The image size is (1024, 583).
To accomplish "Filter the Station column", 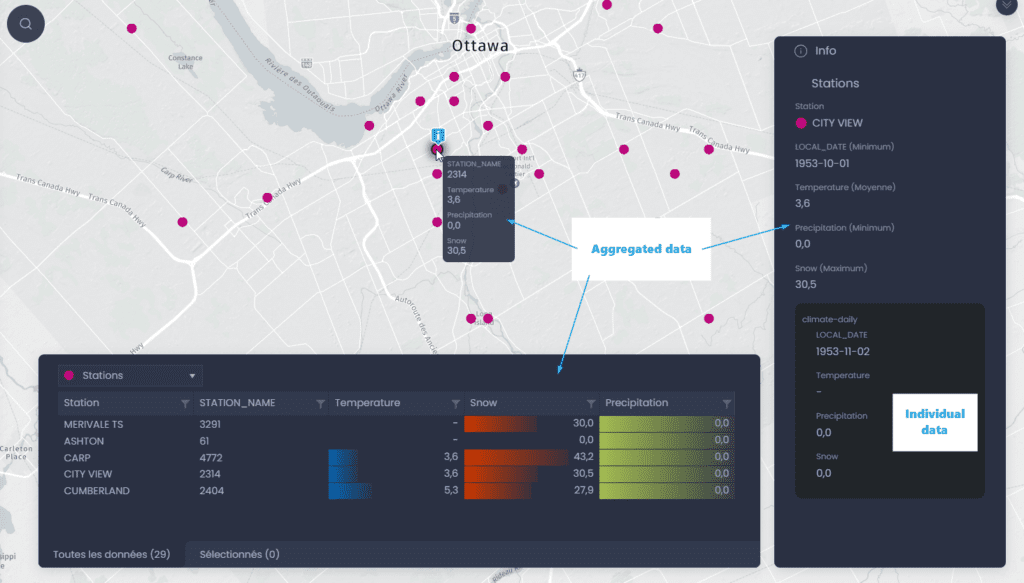I will tap(185, 403).
